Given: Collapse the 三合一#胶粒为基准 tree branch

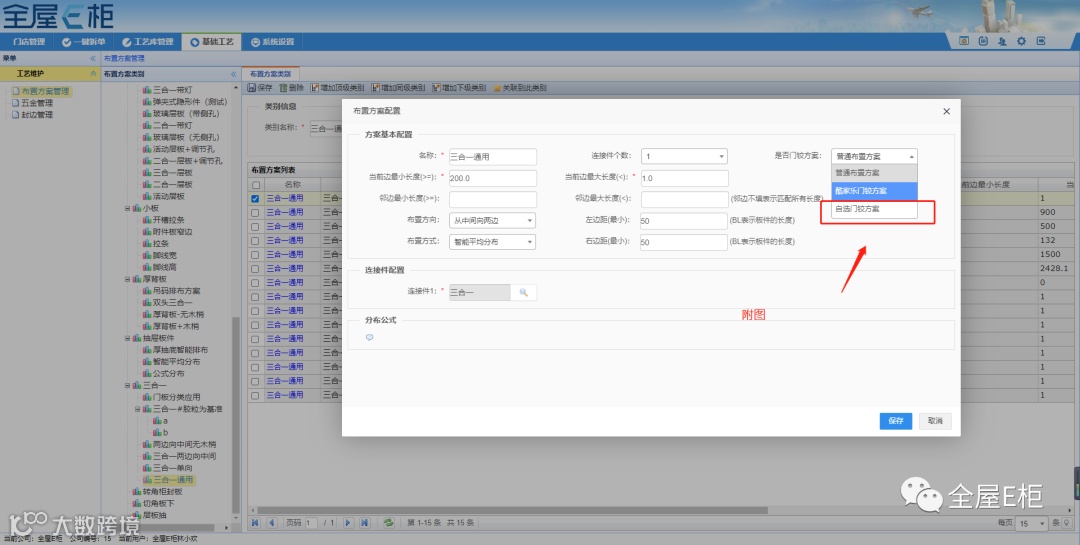Looking at the screenshot, I should pos(138,409).
